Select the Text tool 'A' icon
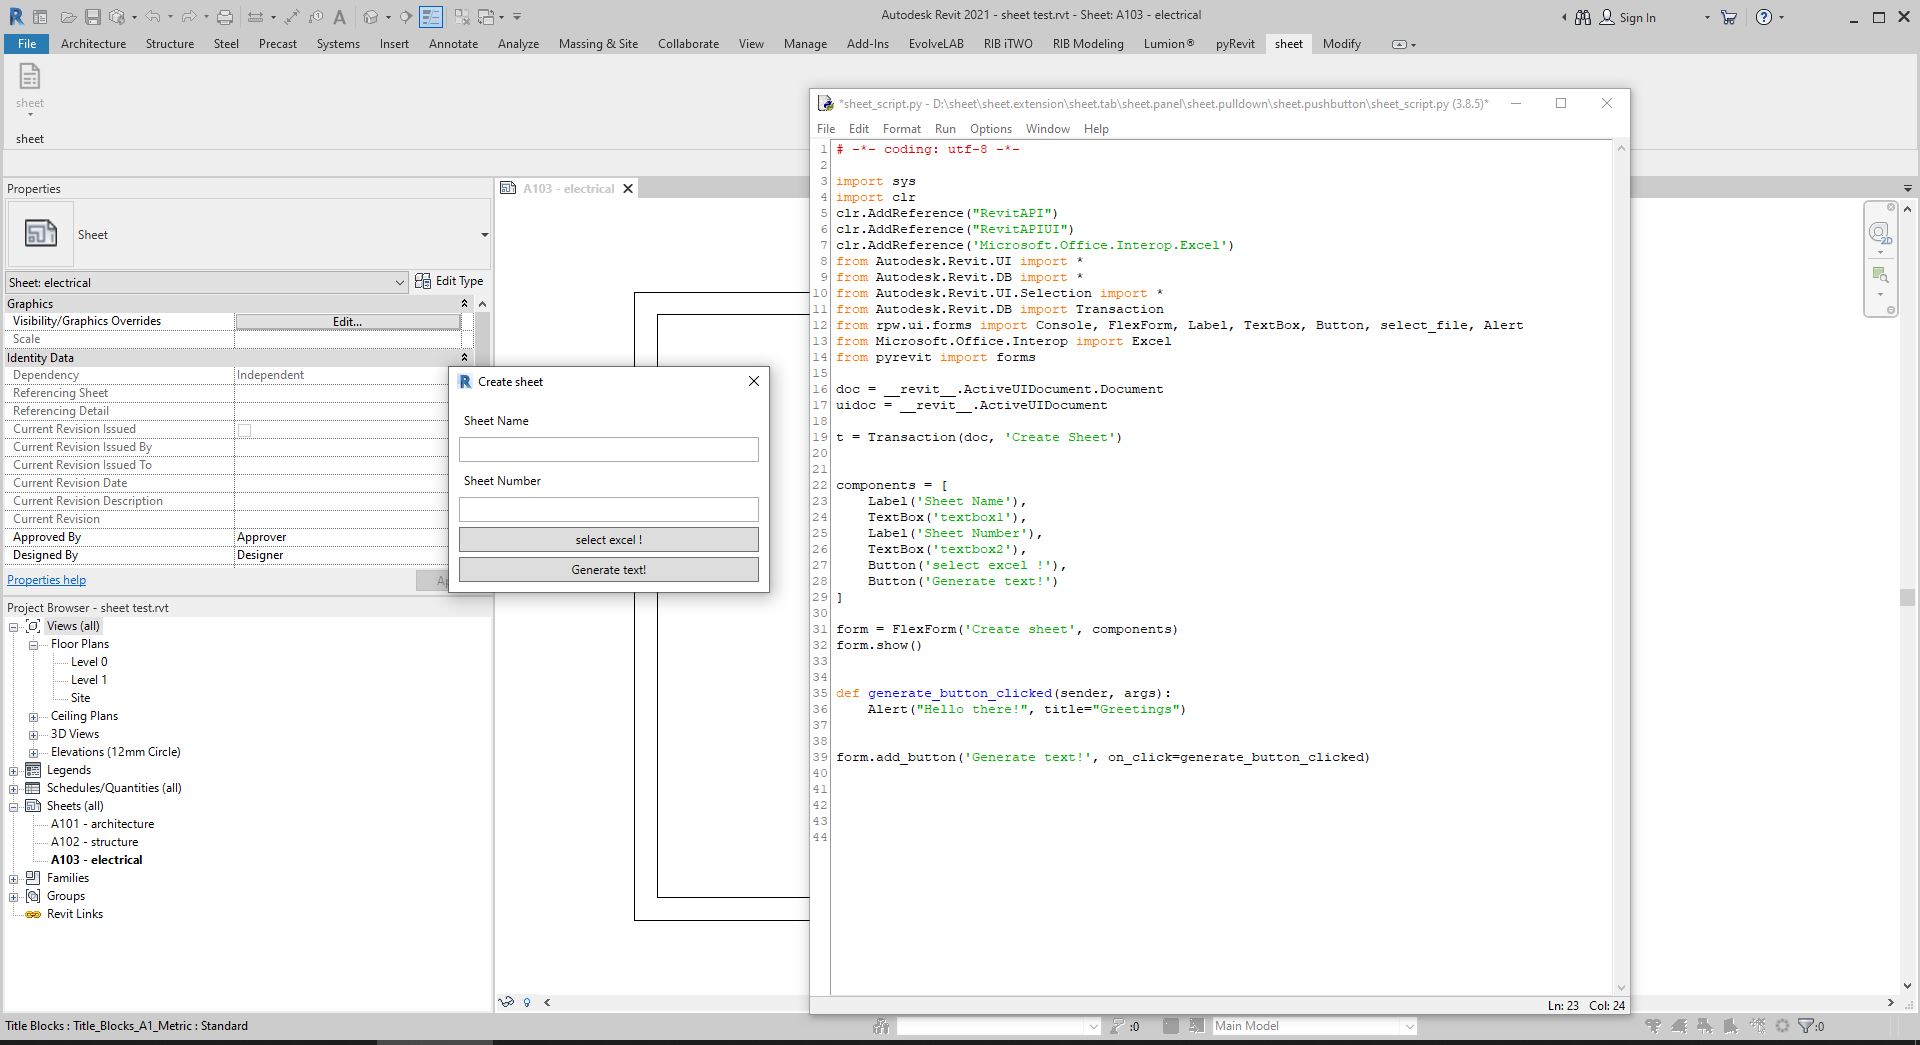 pos(340,17)
